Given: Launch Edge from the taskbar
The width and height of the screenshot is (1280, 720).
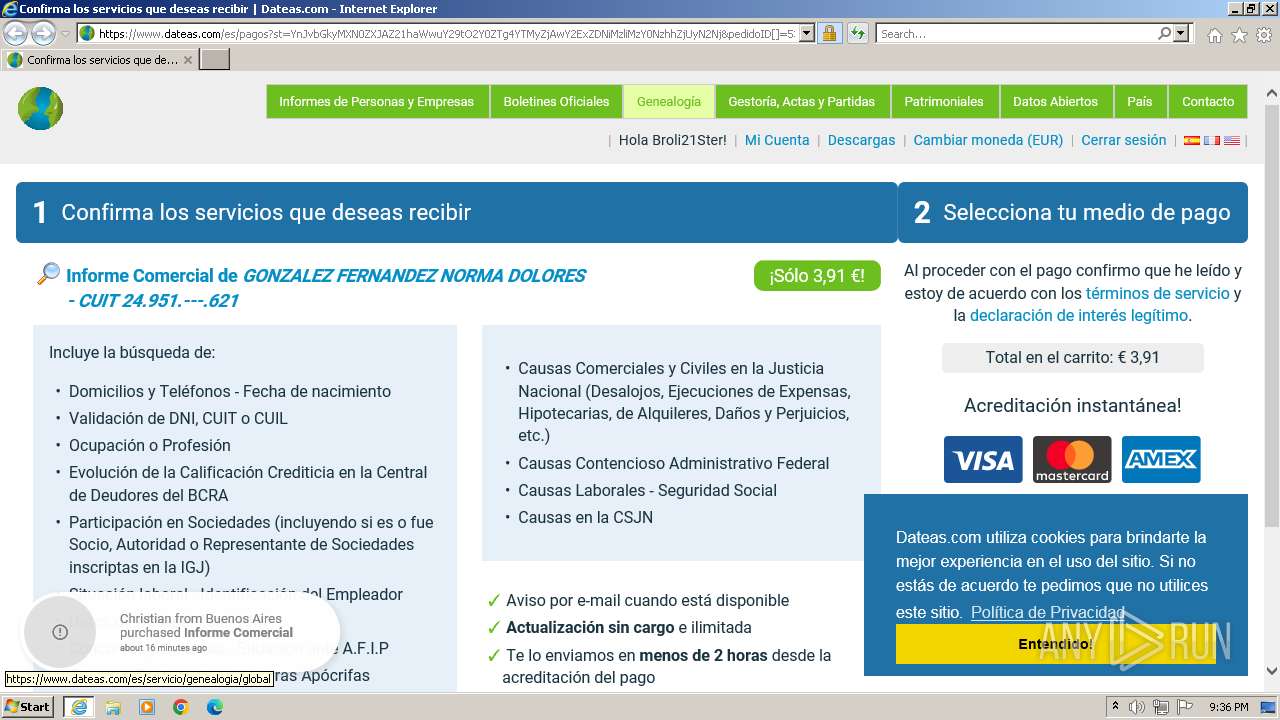Looking at the screenshot, I should coord(215,707).
